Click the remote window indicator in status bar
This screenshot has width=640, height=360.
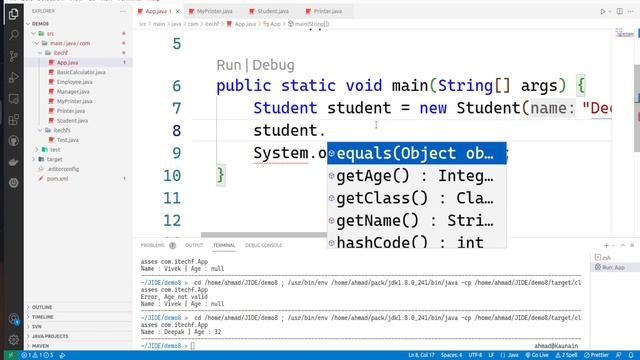[11, 356]
